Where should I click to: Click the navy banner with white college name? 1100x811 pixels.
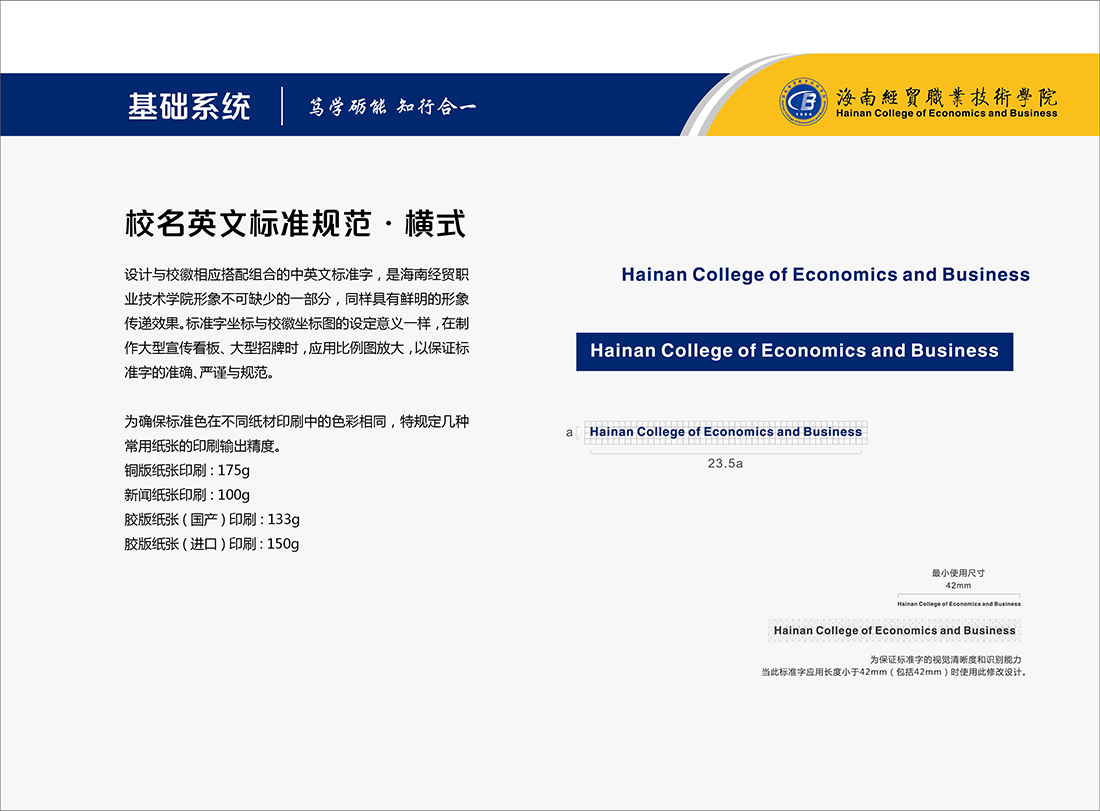tap(794, 351)
